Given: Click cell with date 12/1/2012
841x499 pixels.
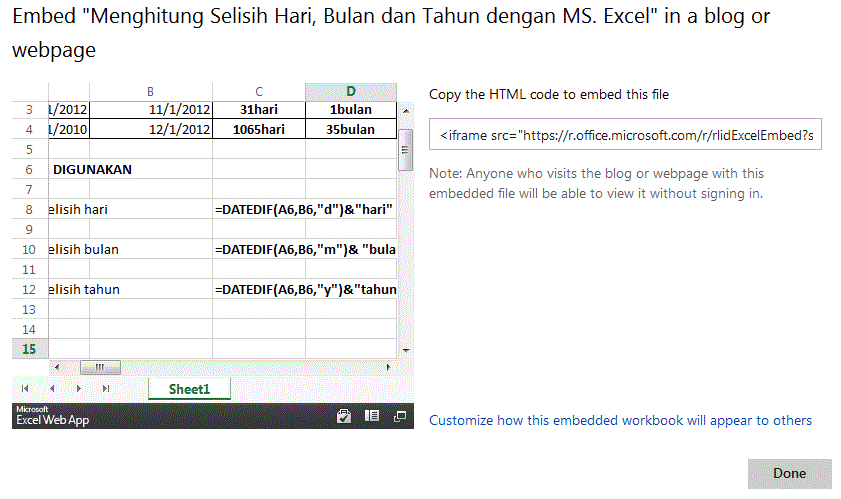Looking at the screenshot, I should click(151, 129).
